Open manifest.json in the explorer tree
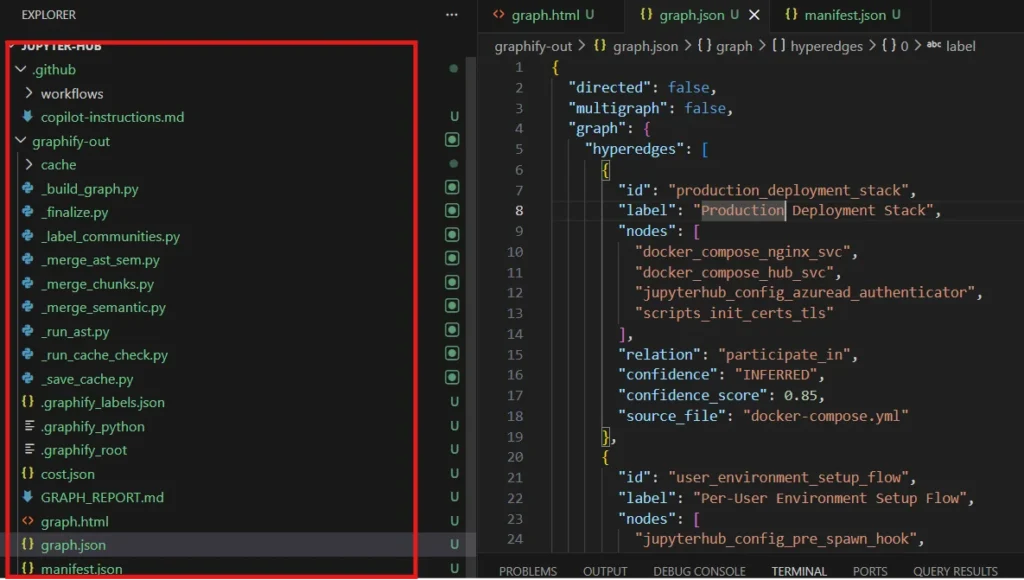 point(82,569)
